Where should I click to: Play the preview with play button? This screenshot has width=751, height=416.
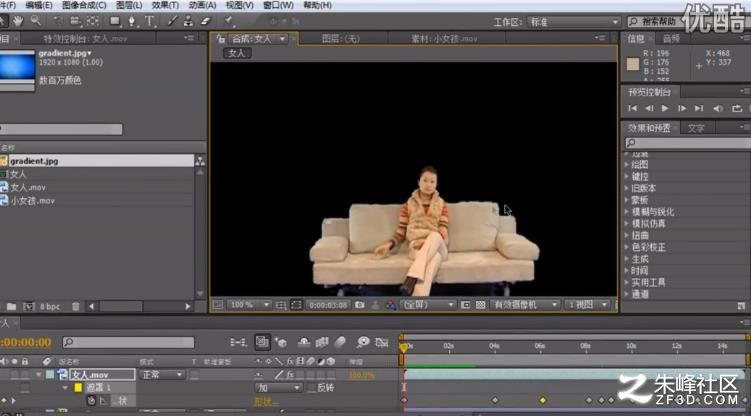click(x=665, y=109)
